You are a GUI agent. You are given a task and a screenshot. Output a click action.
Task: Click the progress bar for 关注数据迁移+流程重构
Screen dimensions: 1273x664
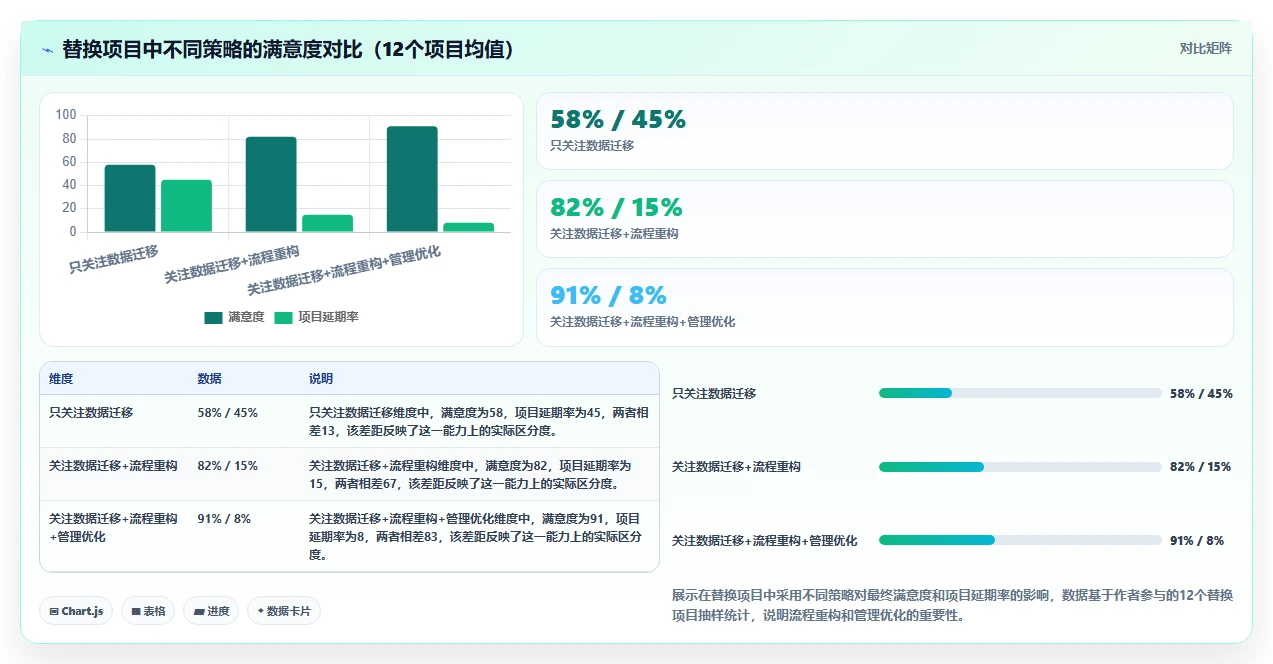pyautogui.click(x=1020, y=466)
